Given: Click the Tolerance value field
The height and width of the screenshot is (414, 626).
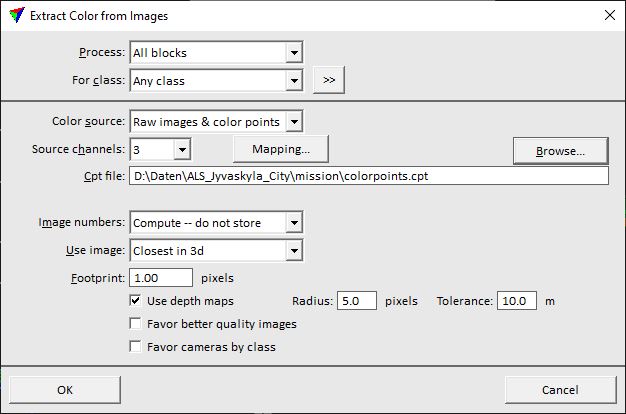Looking at the screenshot, I should (517, 301).
